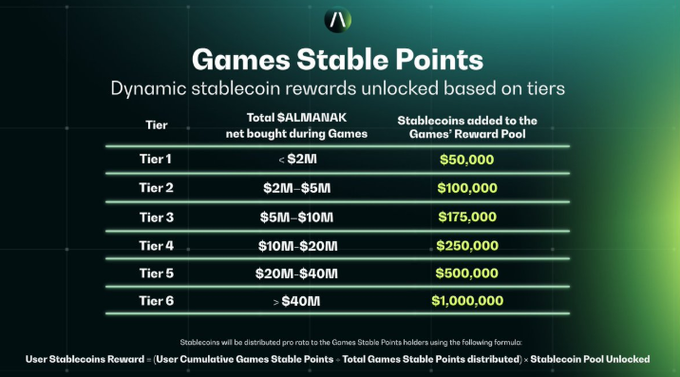Click the $10M-$20M range cell
680x377 pixels.
coord(298,246)
